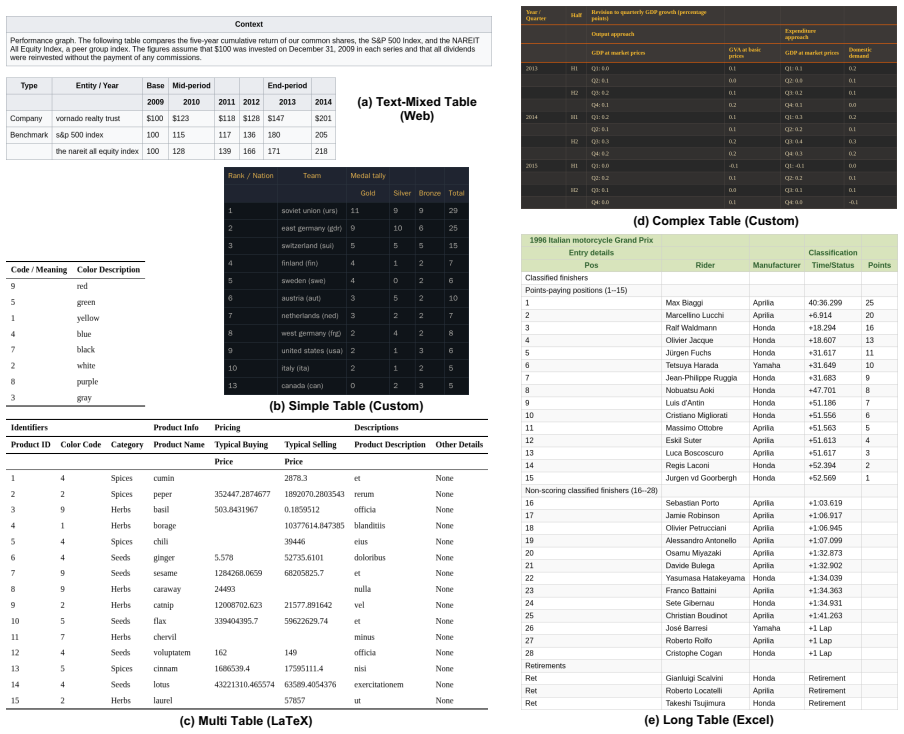Click the Gold column header
The width and height of the screenshot is (904, 734).
368,193
